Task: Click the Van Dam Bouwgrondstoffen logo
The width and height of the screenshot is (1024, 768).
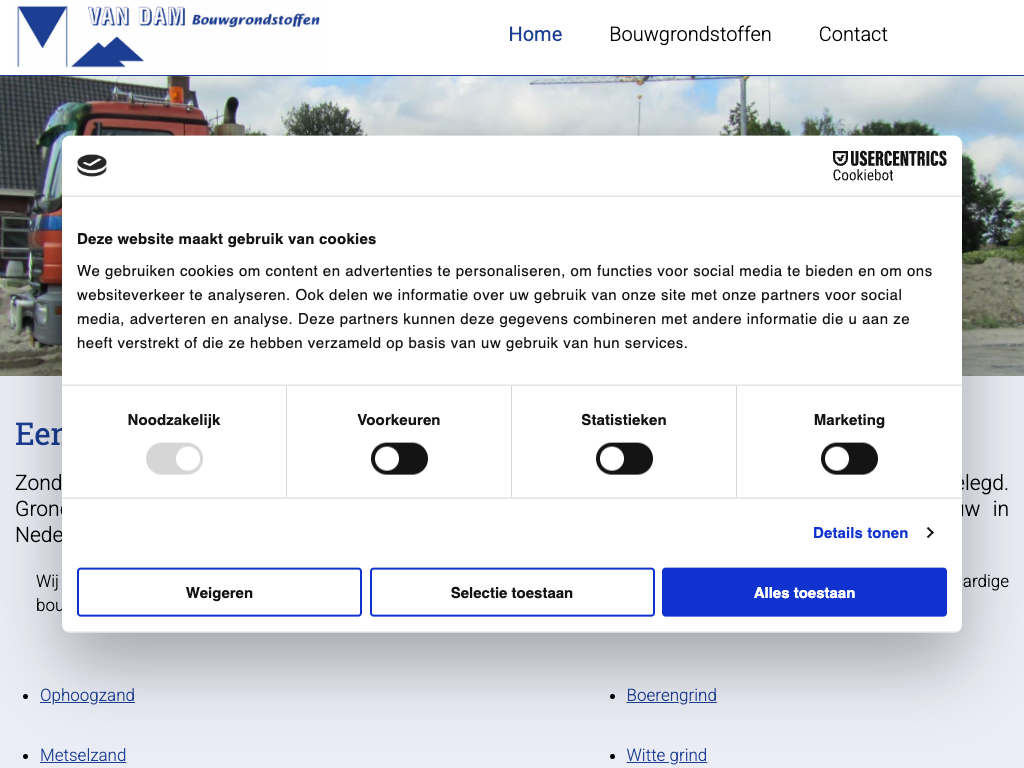Action: [x=168, y=36]
